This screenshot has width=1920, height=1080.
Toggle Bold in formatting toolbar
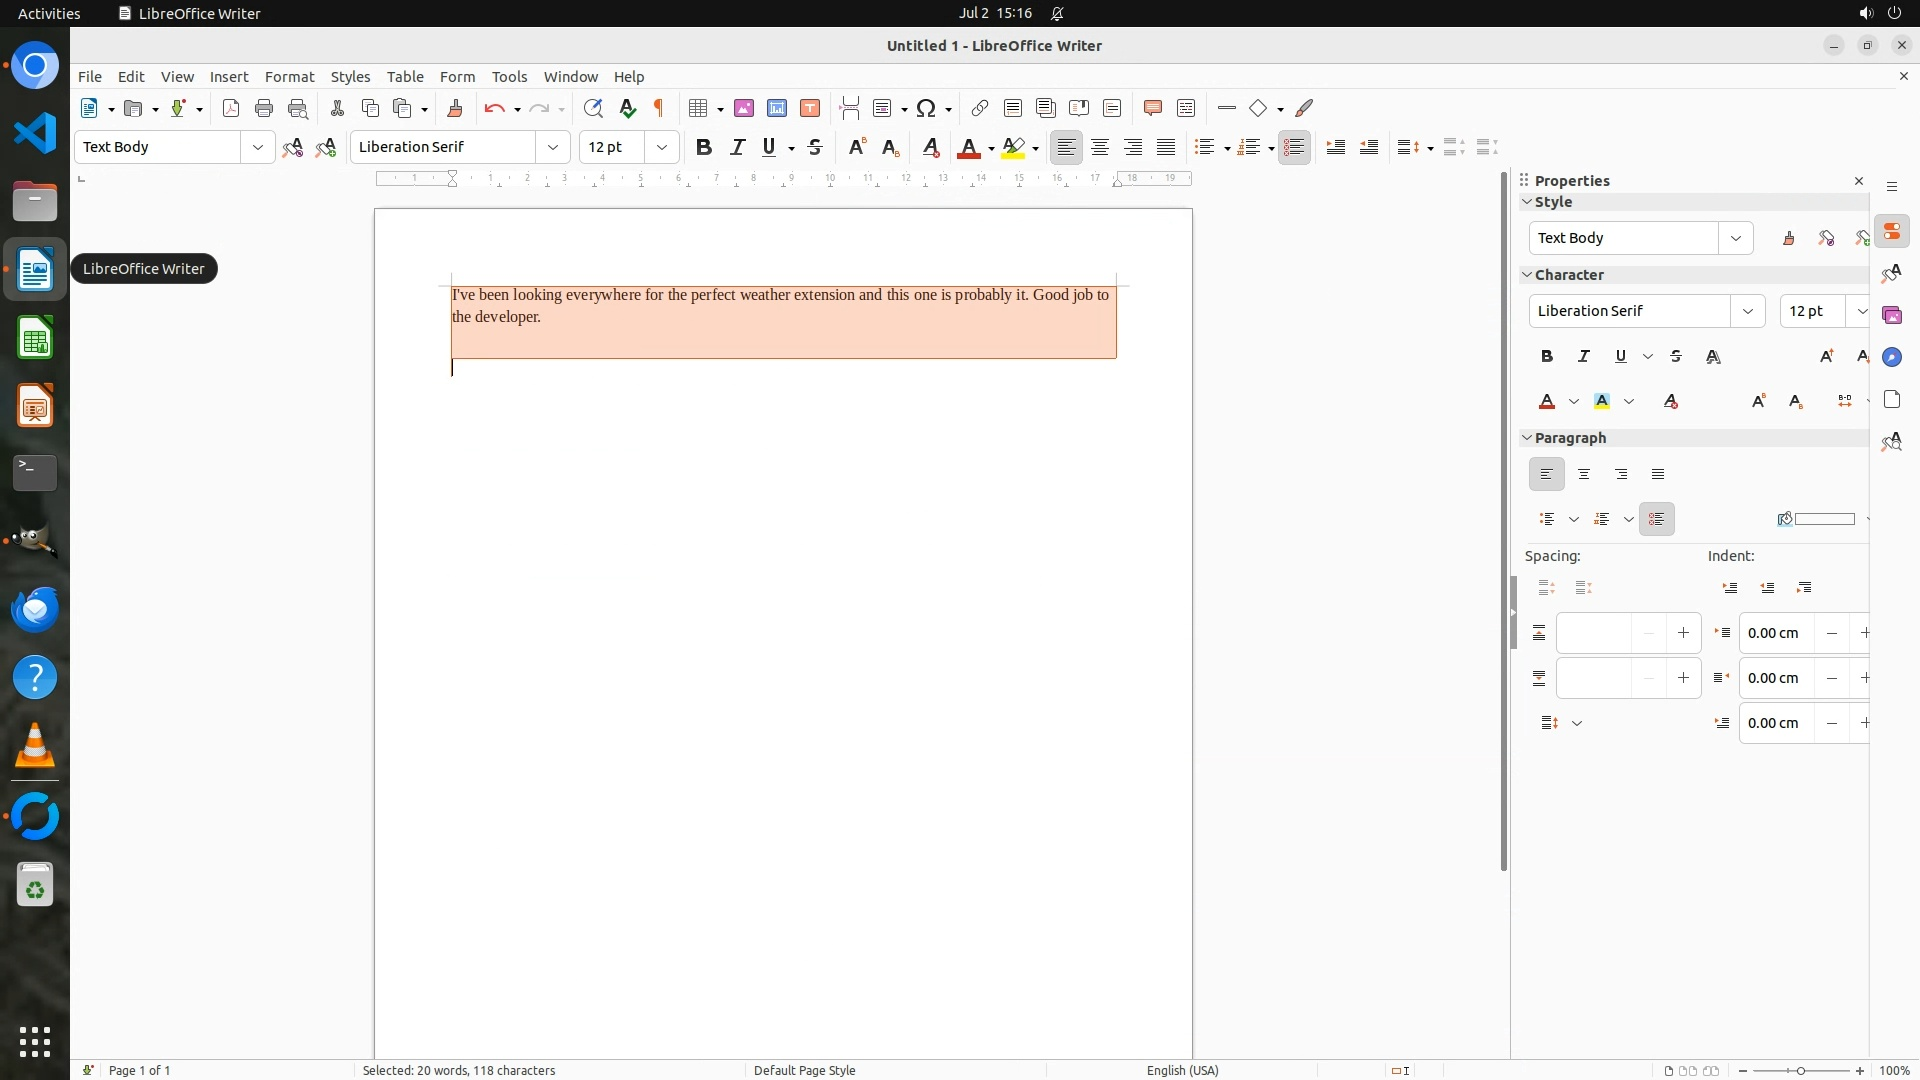(x=704, y=147)
